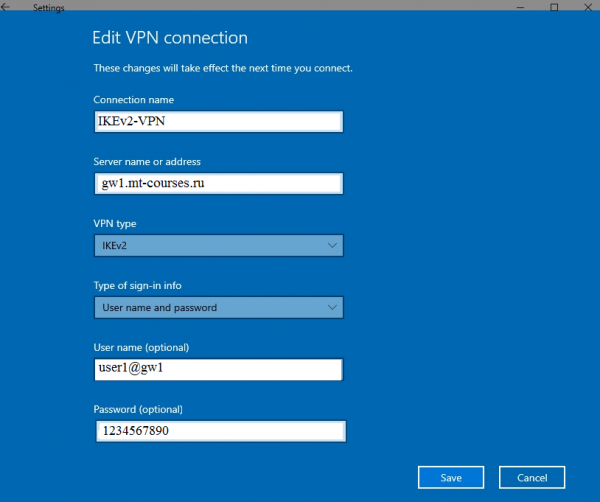Click the VPN type label
The image size is (600, 502).
115,223
